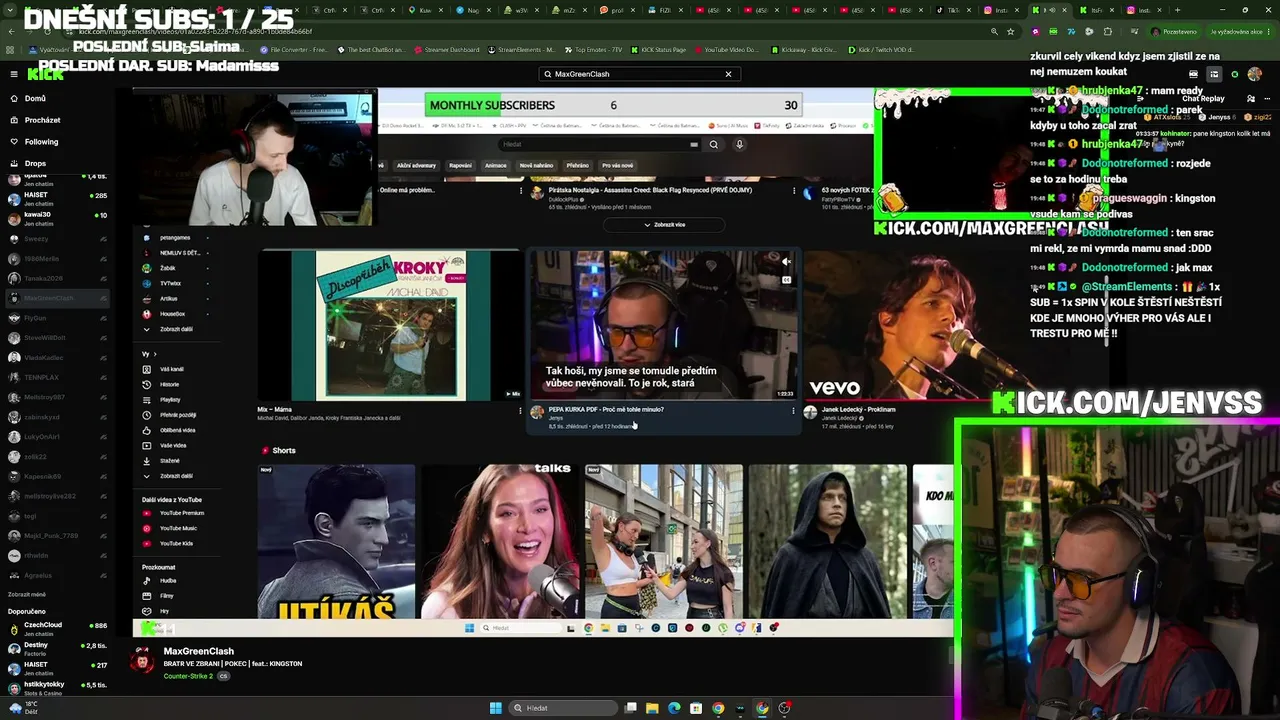
Task: Open CzechCloud recommended channel
Action: [x=58, y=629]
